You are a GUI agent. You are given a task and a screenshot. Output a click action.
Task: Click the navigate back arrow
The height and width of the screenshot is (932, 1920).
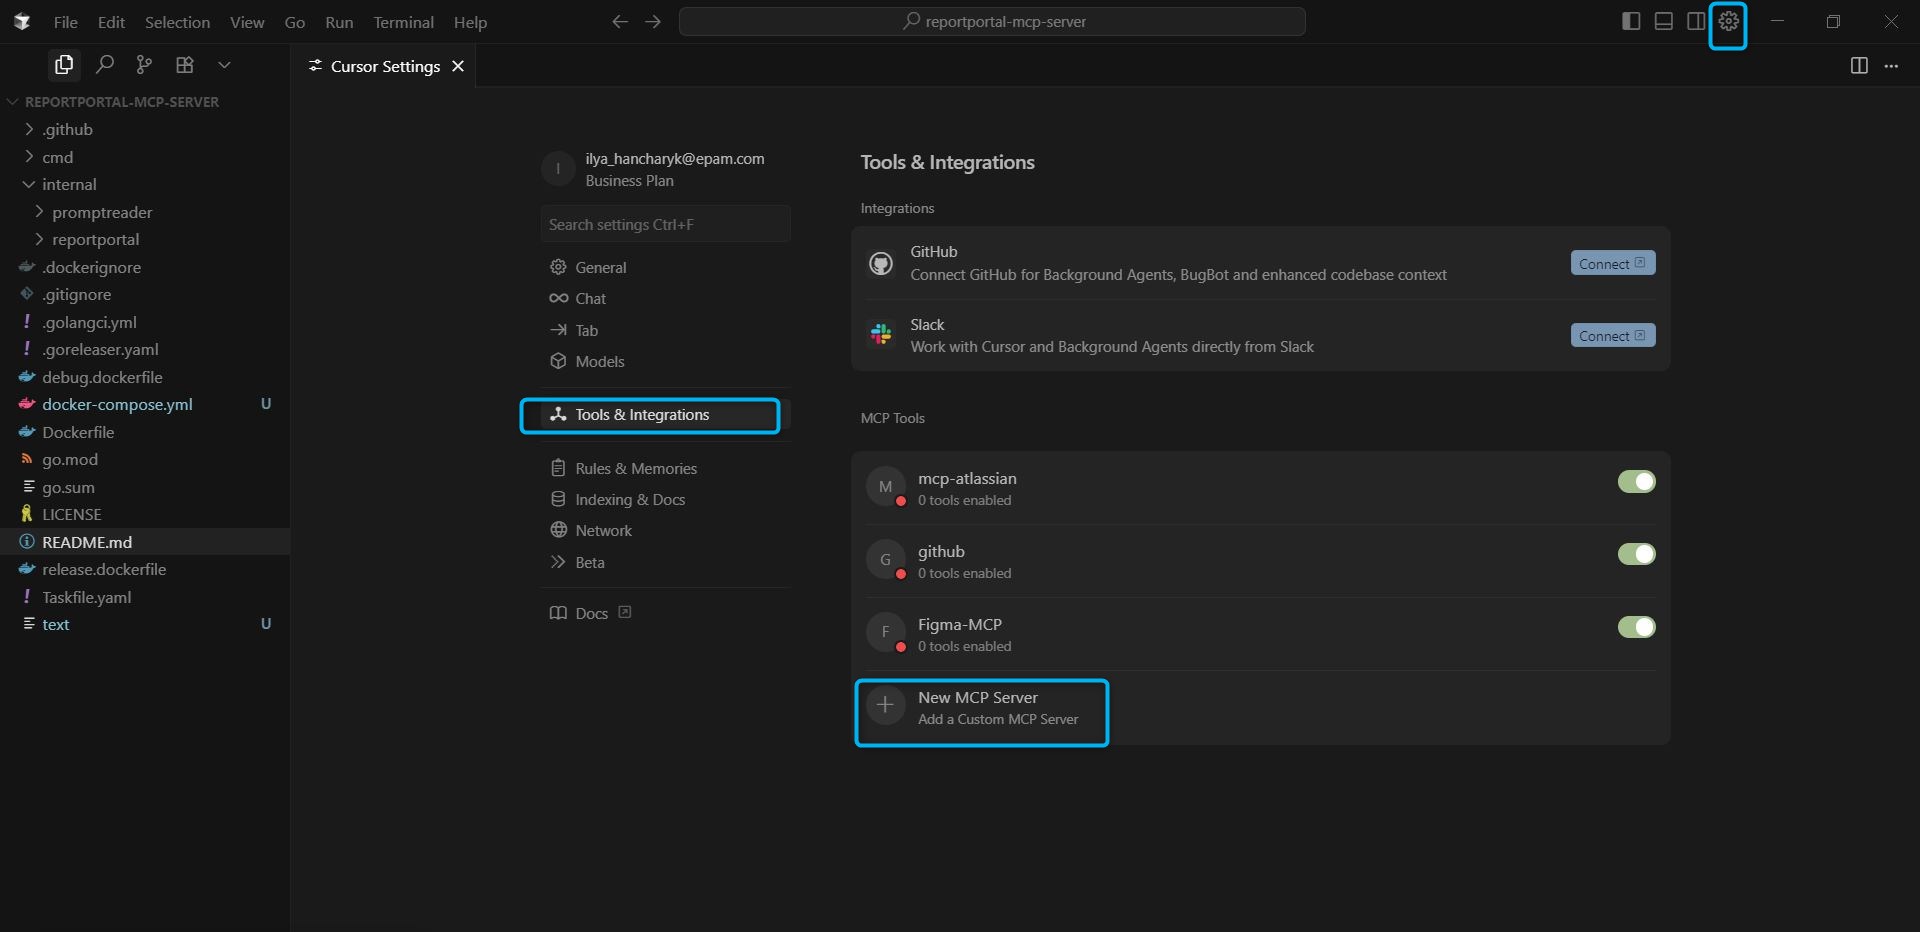click(x=619, y=21)
